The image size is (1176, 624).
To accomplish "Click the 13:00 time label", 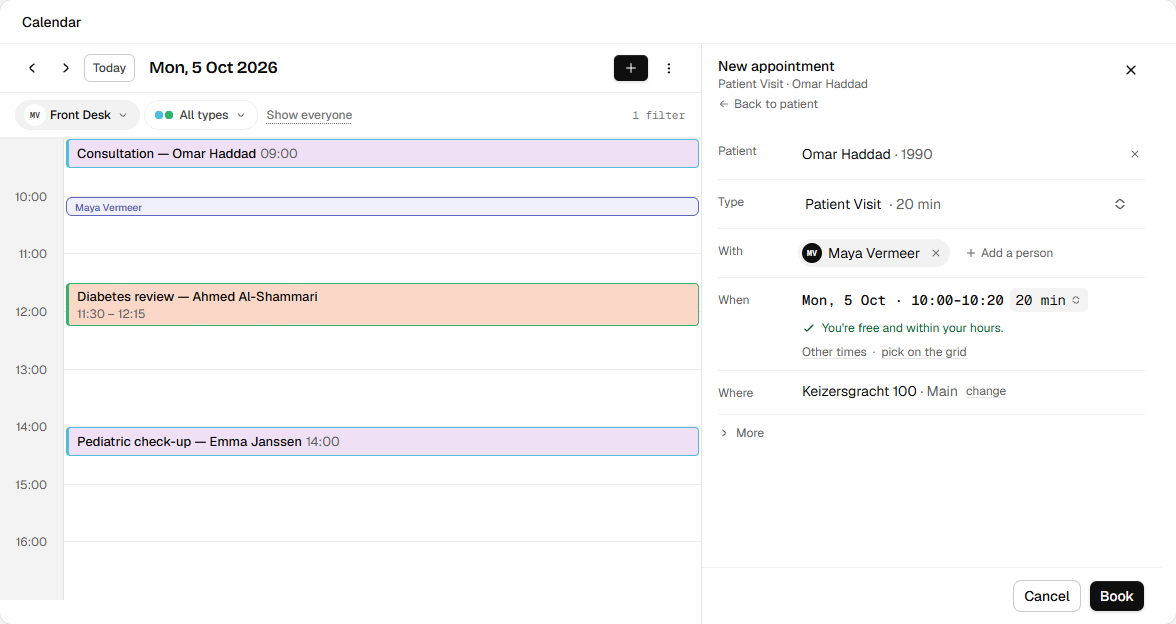I will (x=32, y=370).
